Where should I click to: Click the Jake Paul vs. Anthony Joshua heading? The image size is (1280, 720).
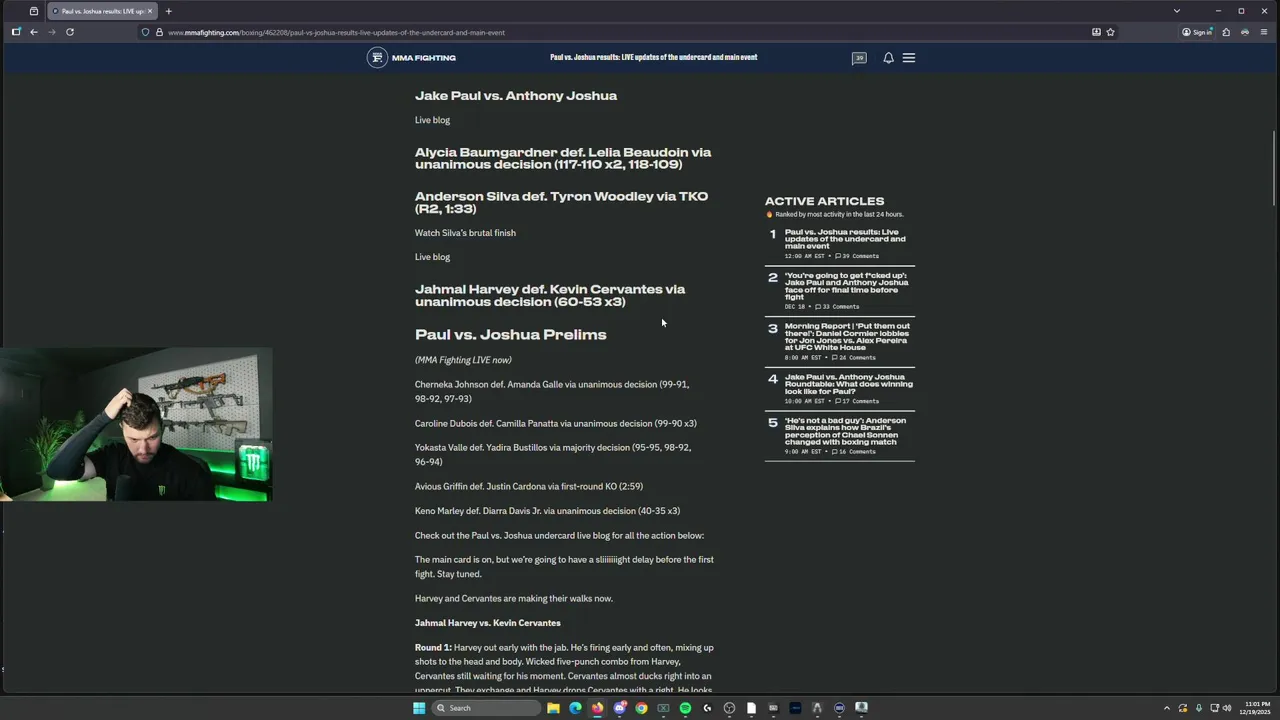tap(516, 96)
